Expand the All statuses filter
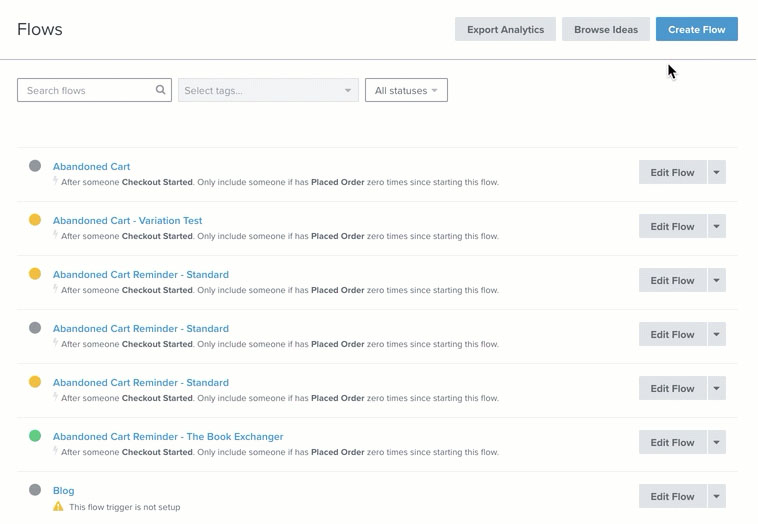The image size is (758, 524). [x=406, y=90]
